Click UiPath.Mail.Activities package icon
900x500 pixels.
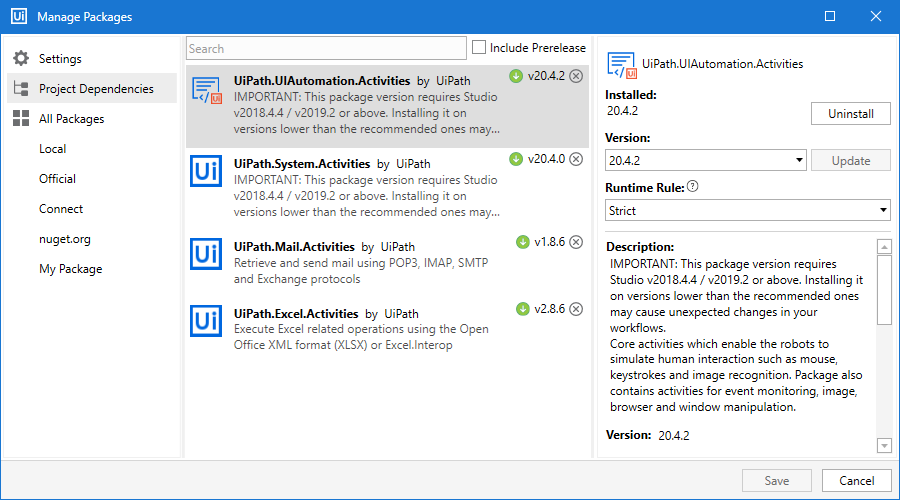pyautogui.click(x=206, y=254)
